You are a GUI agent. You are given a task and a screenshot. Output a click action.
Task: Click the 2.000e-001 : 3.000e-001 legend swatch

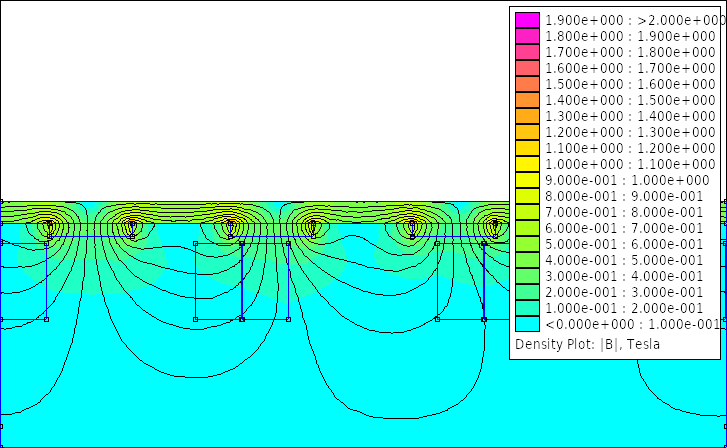tap(527, 292)
